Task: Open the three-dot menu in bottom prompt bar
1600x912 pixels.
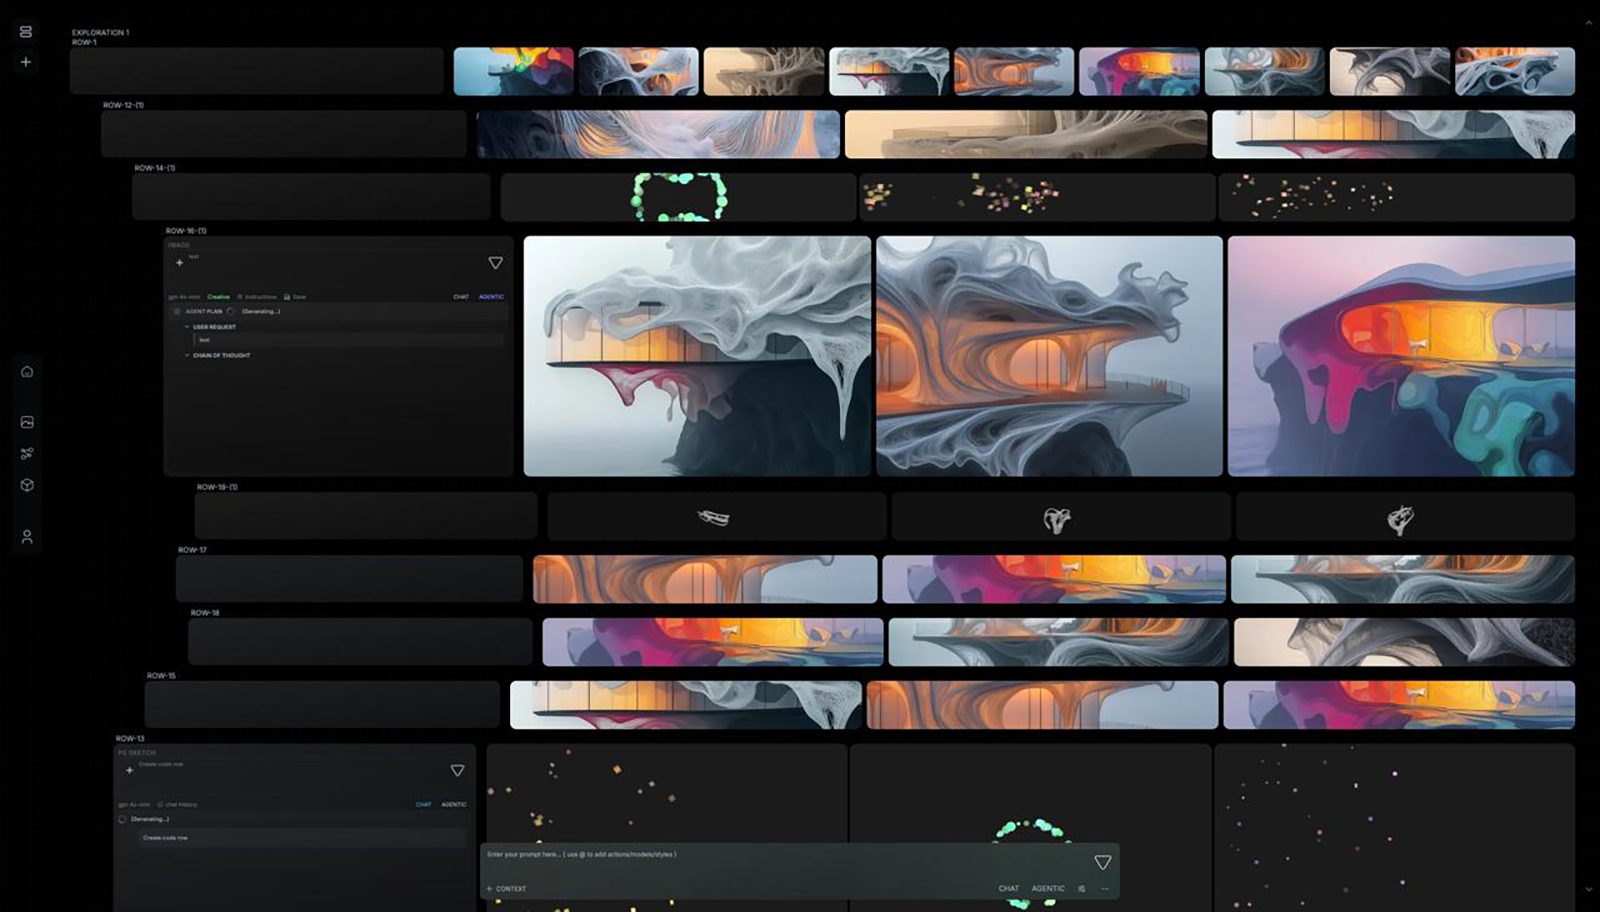Action: pos(1105,888)
